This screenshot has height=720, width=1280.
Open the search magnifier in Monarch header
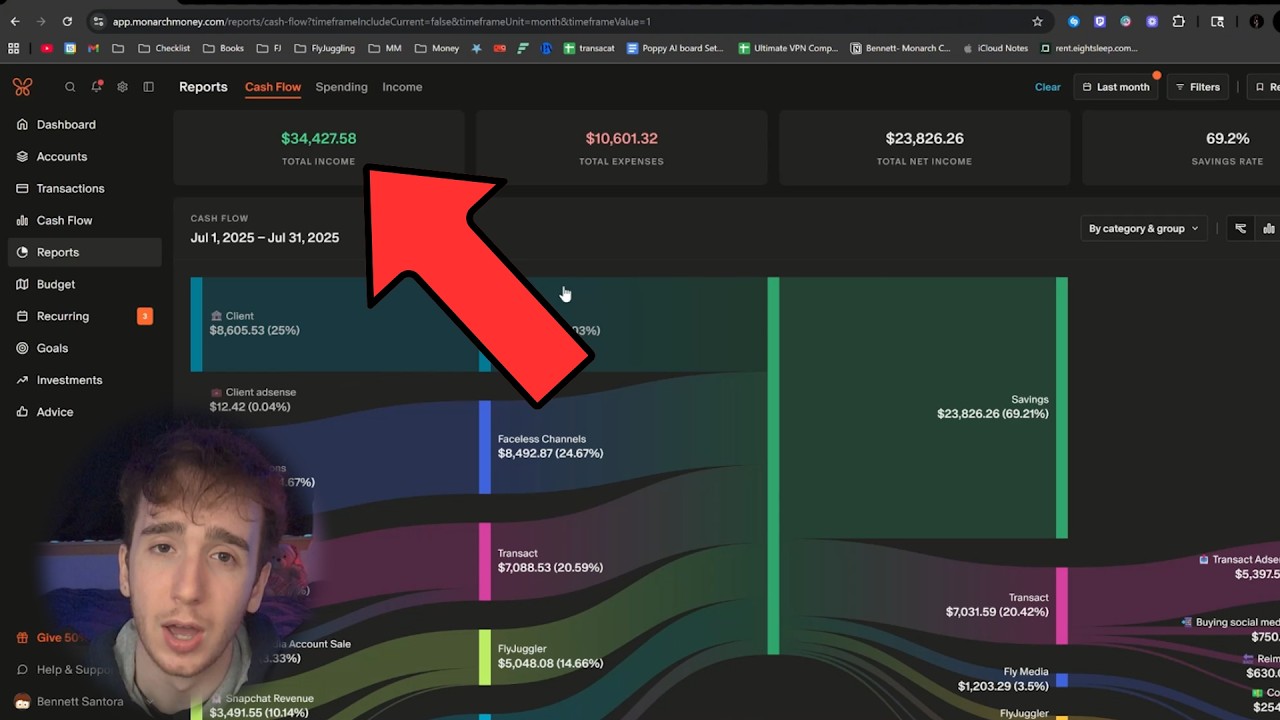[x=70, y=87]
